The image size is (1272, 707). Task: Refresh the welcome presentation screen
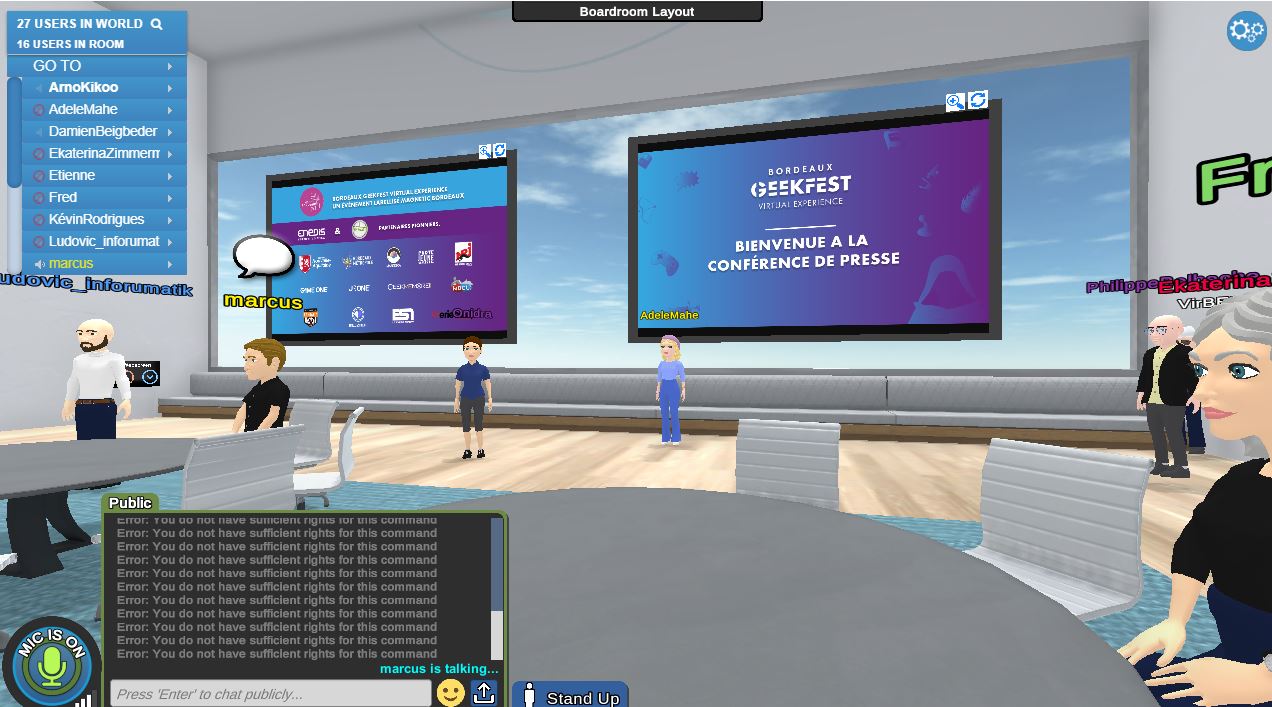coord(978,99)
